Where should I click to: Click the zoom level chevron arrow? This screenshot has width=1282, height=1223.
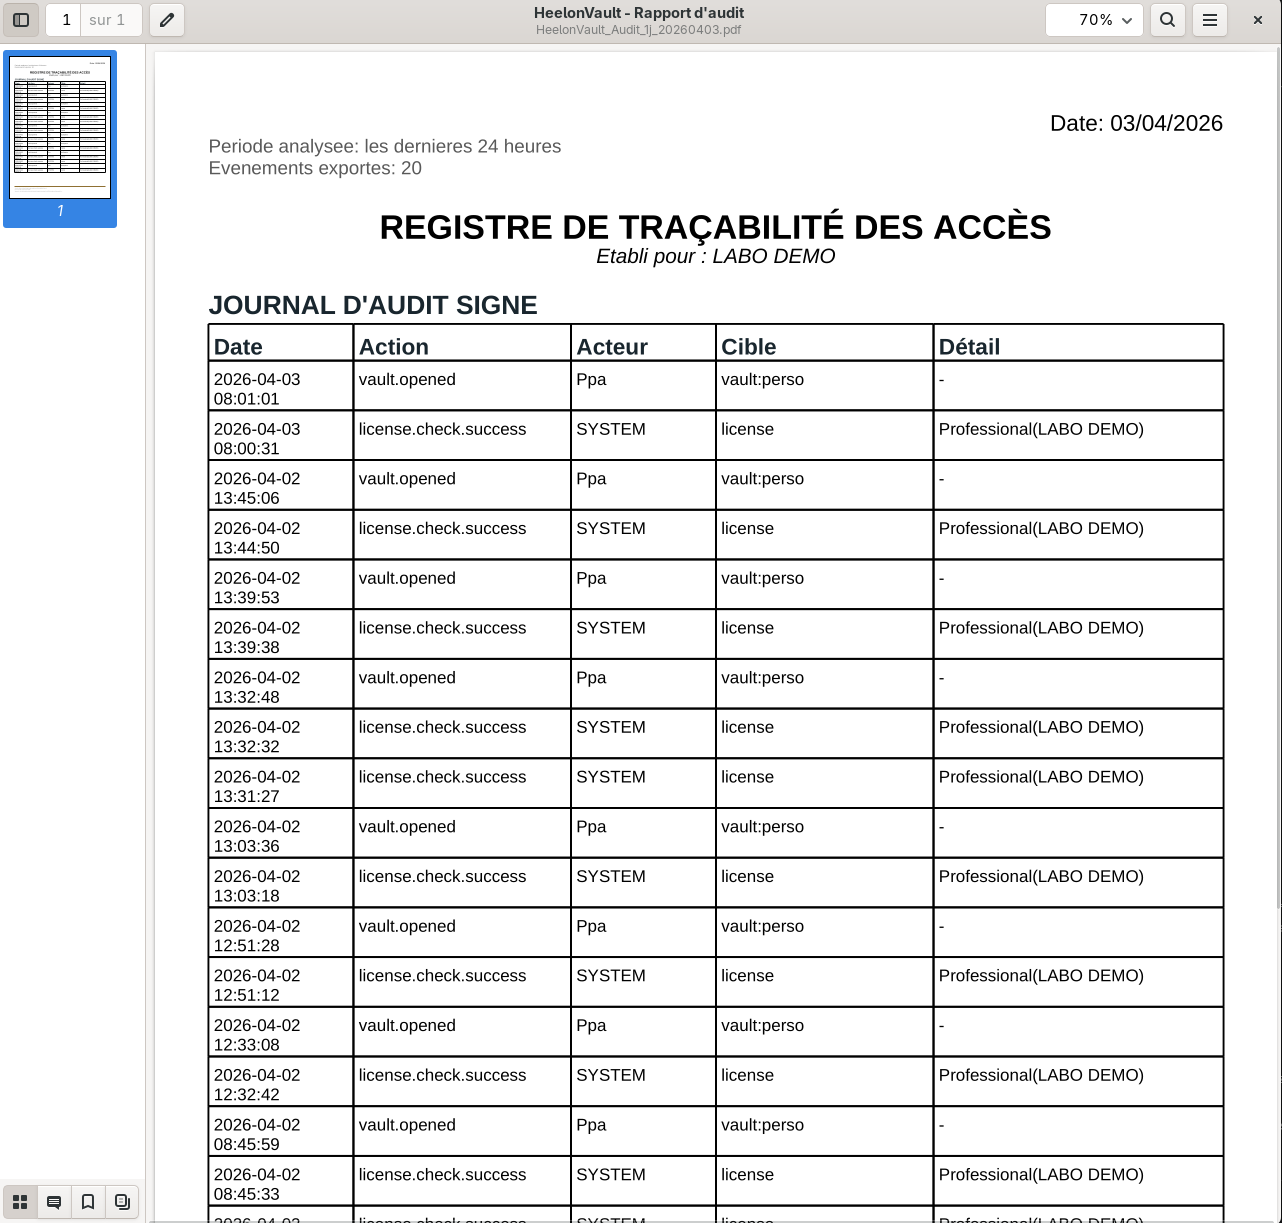pos(1127,21)
